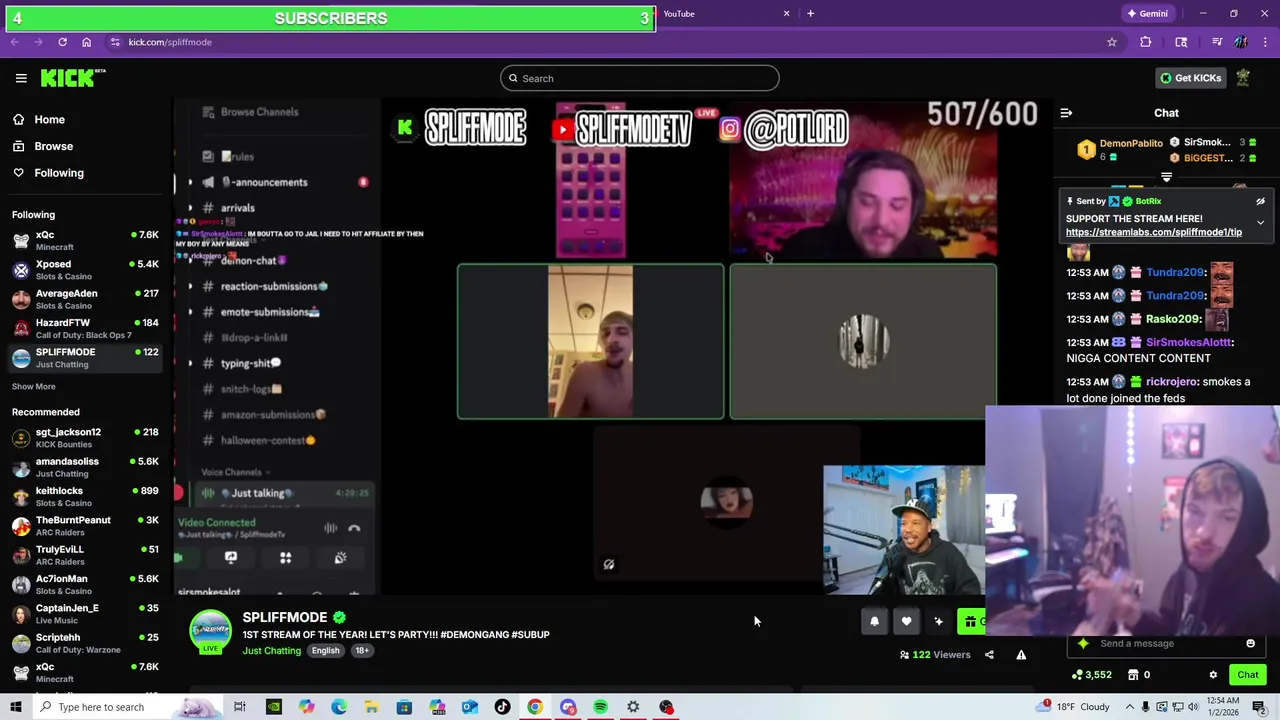Screen dimensions: 1280x720
Task: Open Chrome three-dot menu
Action: point(1265,42)
